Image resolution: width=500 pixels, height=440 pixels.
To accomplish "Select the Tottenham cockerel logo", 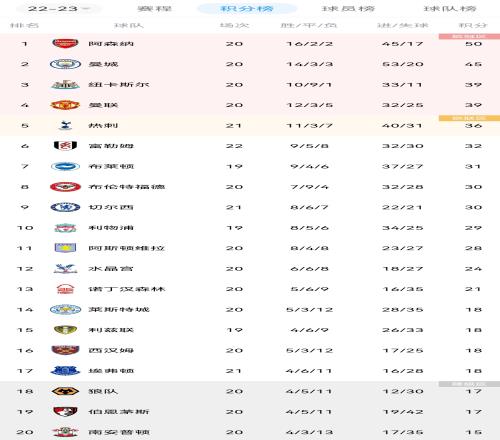I will tap(65, 125).
